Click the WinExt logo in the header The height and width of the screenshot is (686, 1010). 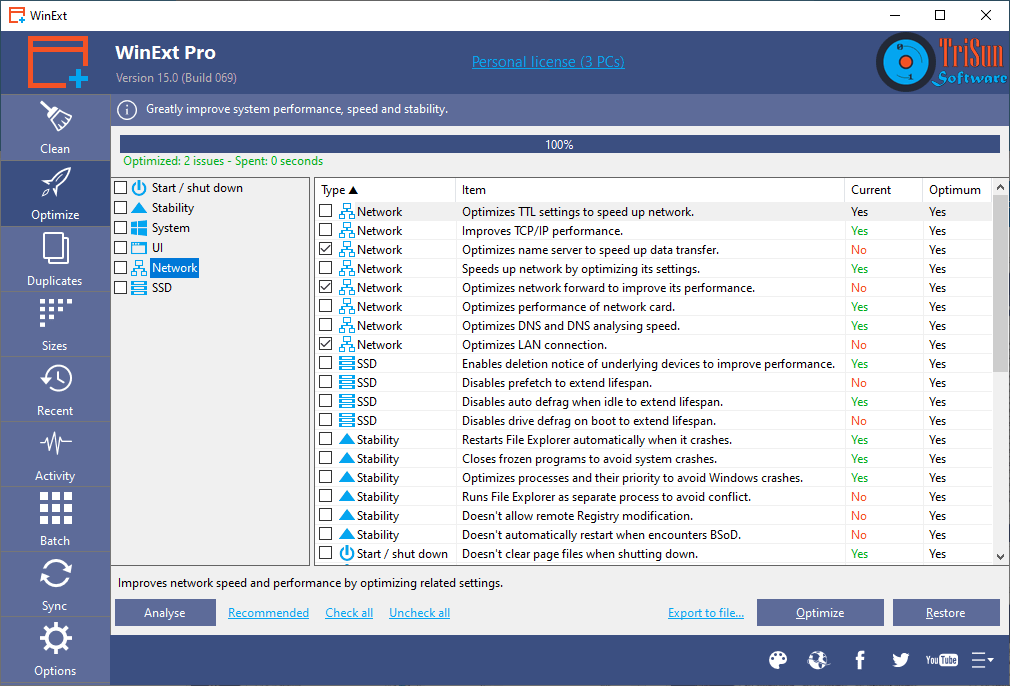[57, 62]
